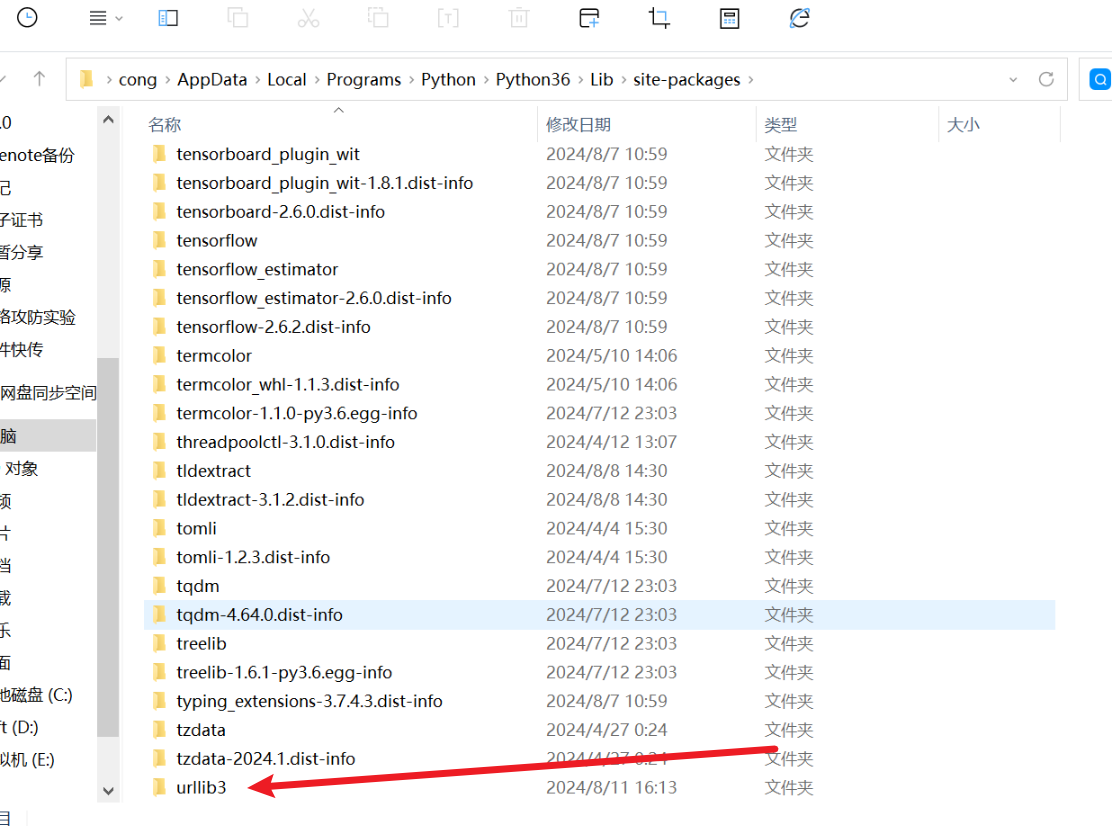Select threadpoolctl-3.1.0.dist-info folder
This screenshot has width=1112, height=831.
[286, 442]
